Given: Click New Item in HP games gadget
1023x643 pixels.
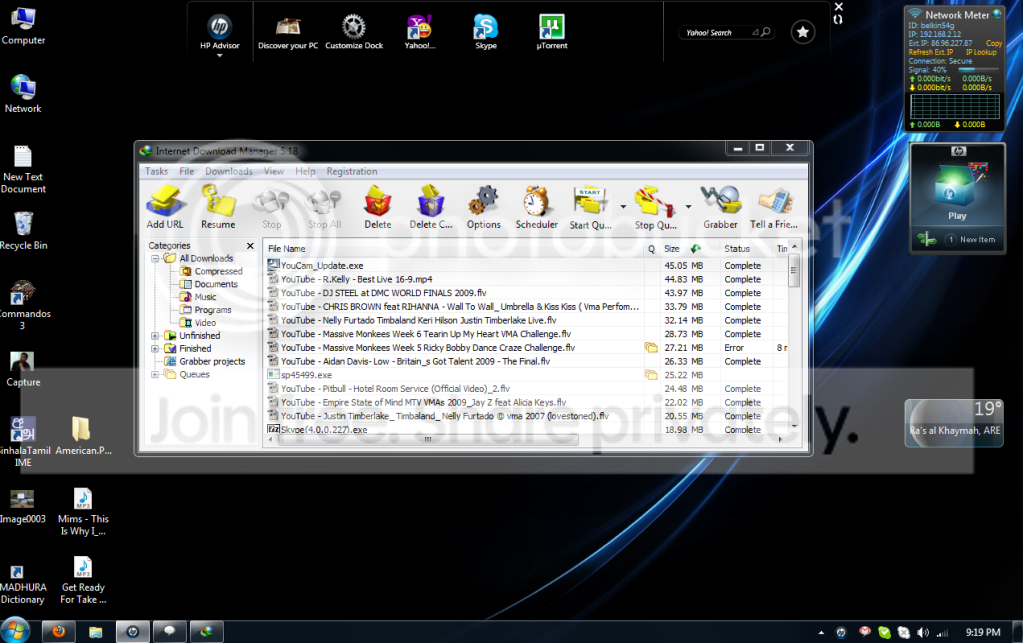Looking at the screenshot, I should [x=977, y=239].
